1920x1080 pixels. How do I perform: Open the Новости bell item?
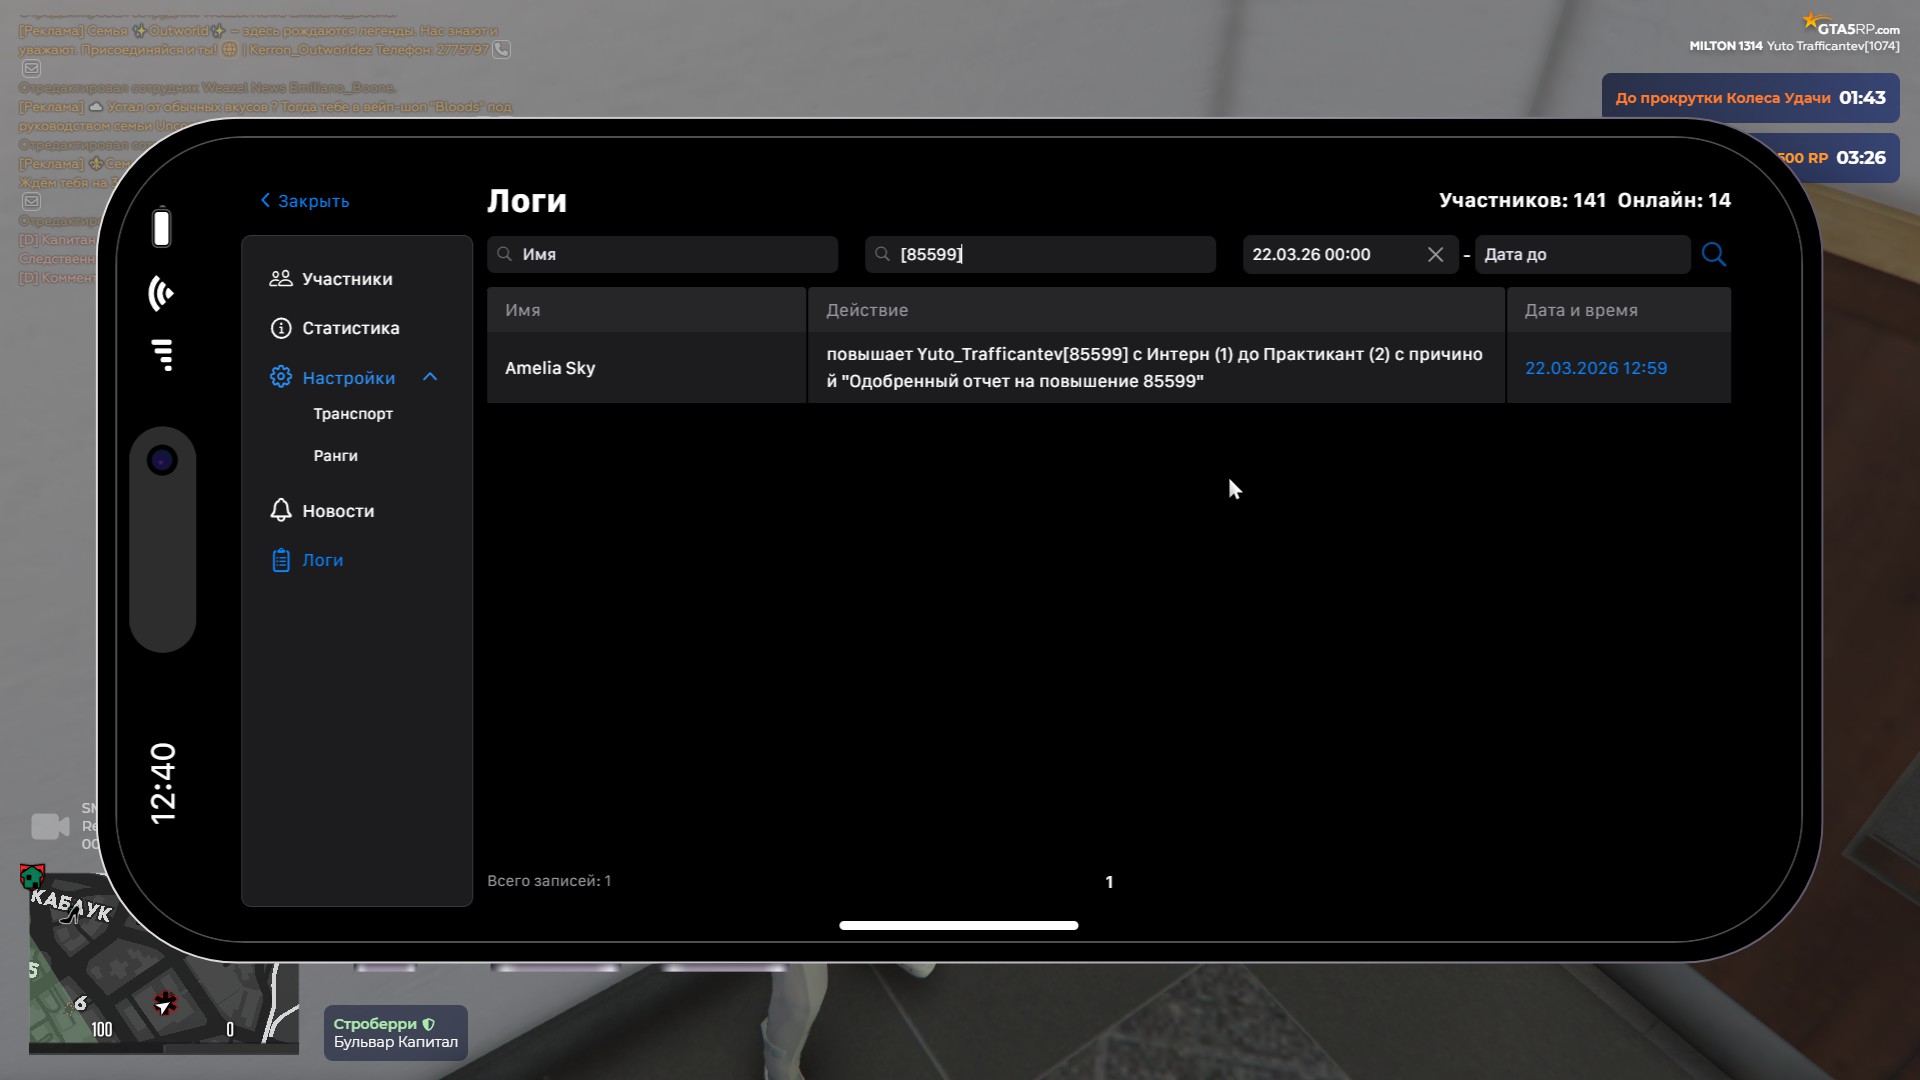click(337, 511)
